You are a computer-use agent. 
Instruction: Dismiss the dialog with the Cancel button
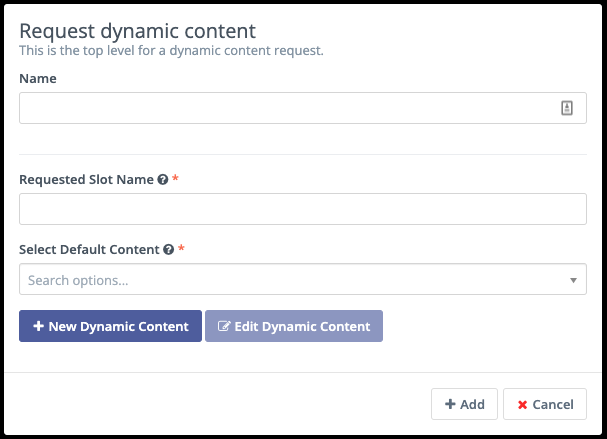coord(544,405)
